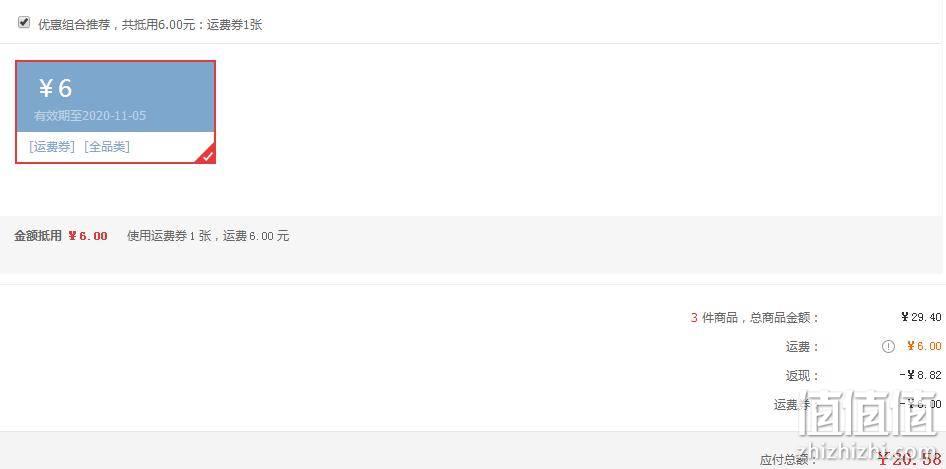This screenshot has height=469, width=946.
Task: Click the 运费 info circle icon
Action: (x=888, y=346)
